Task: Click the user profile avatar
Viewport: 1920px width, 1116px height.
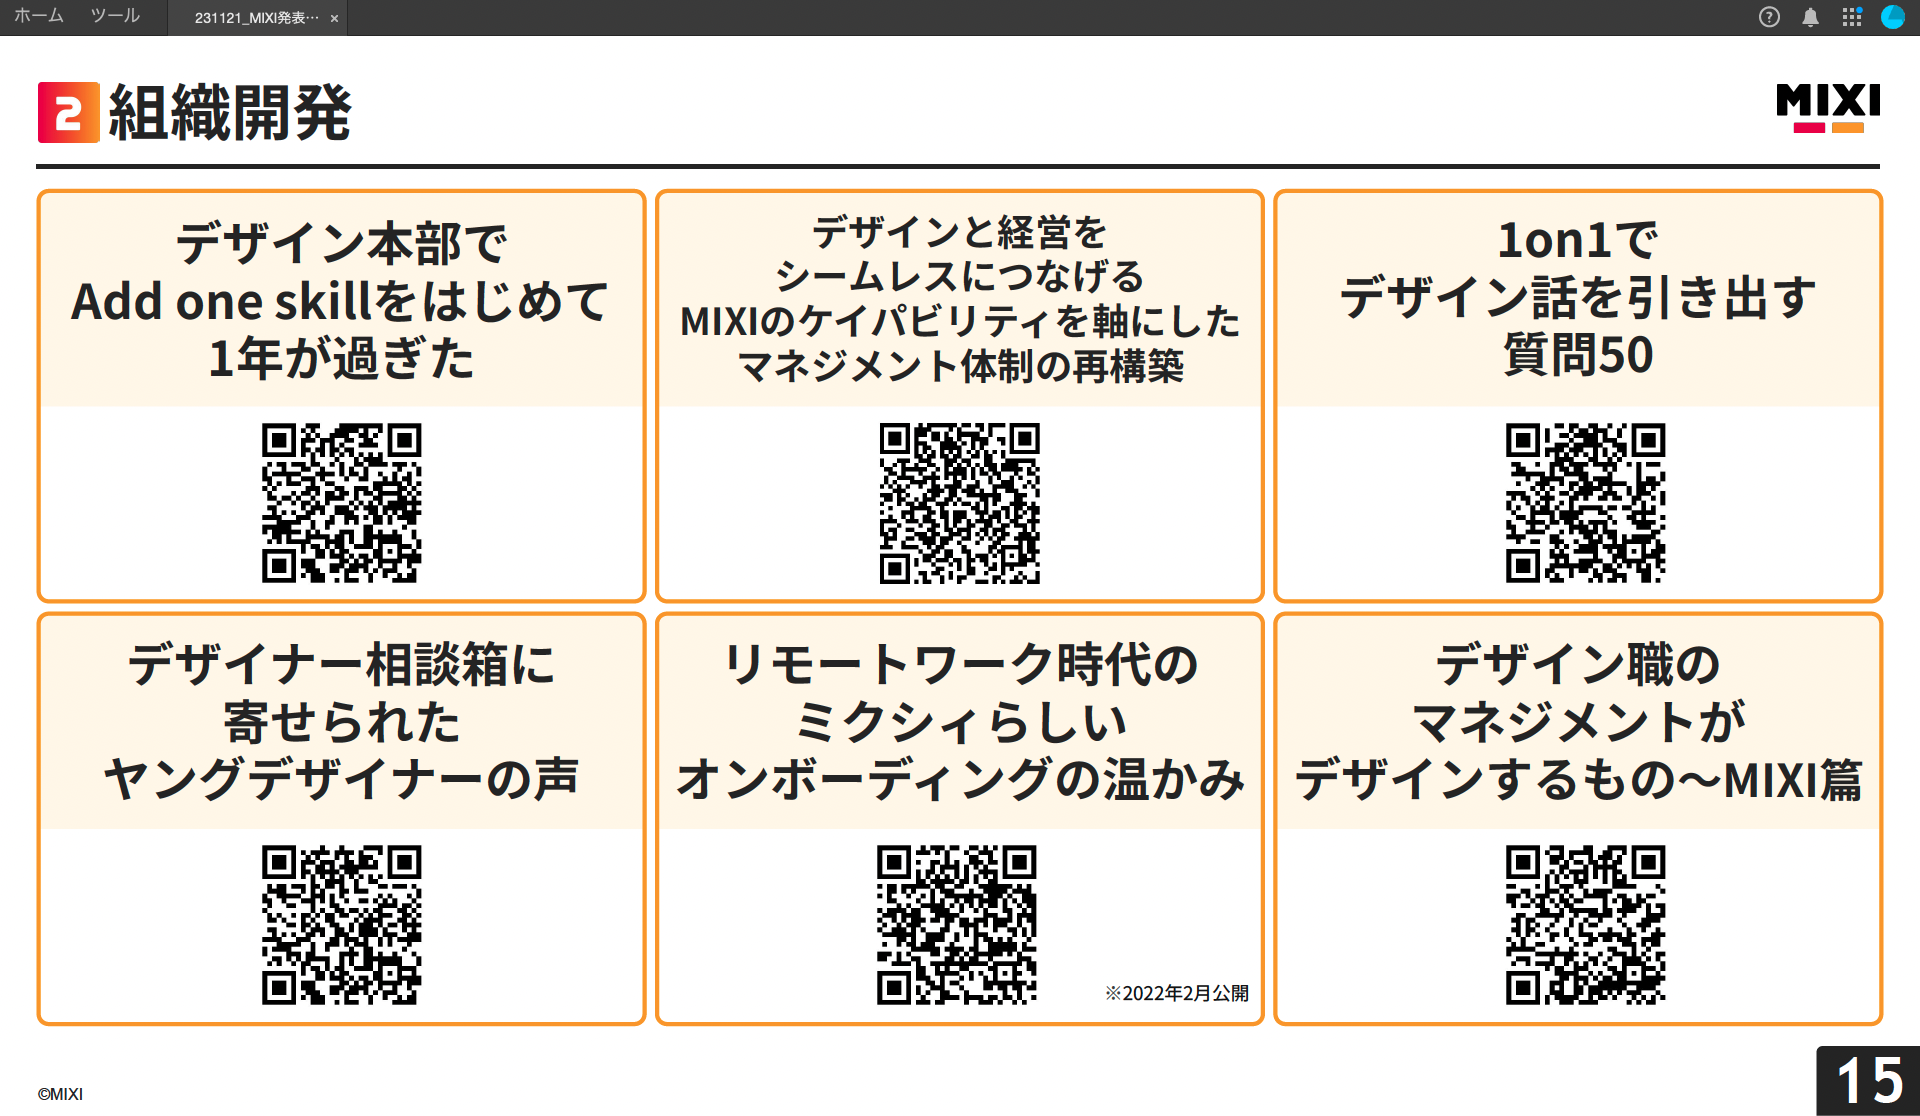Action: [1893, 16]
